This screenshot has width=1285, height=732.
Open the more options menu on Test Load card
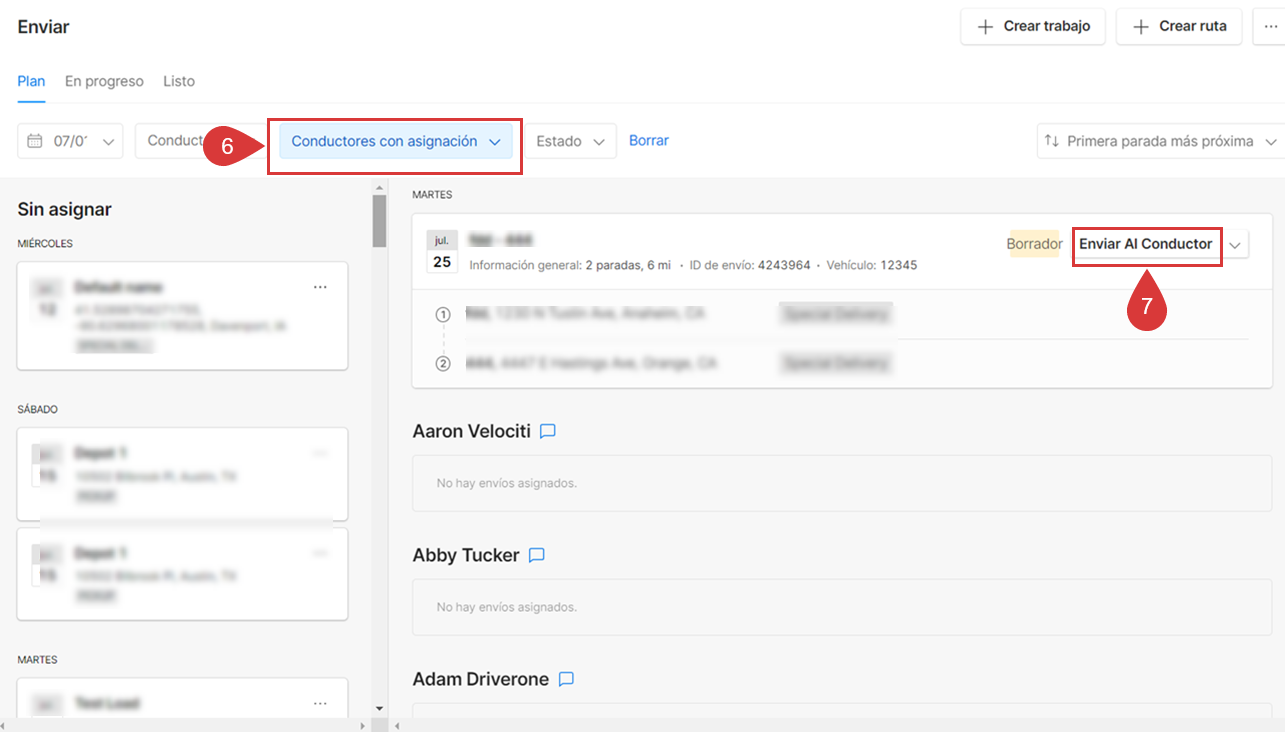click(x=320, y=703)
